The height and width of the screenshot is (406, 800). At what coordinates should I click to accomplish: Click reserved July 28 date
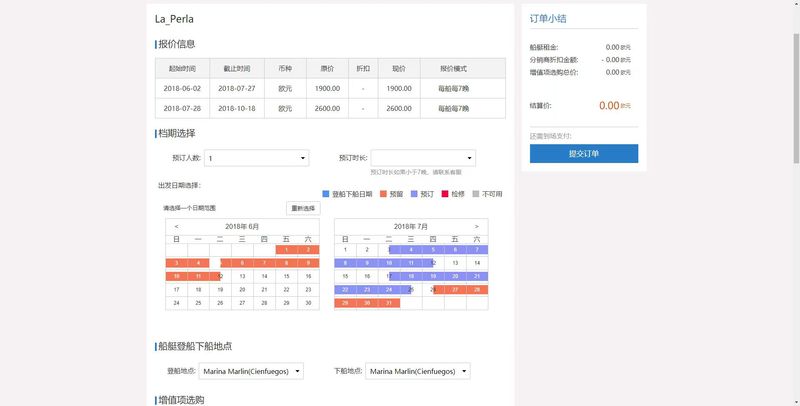(477, 290)
